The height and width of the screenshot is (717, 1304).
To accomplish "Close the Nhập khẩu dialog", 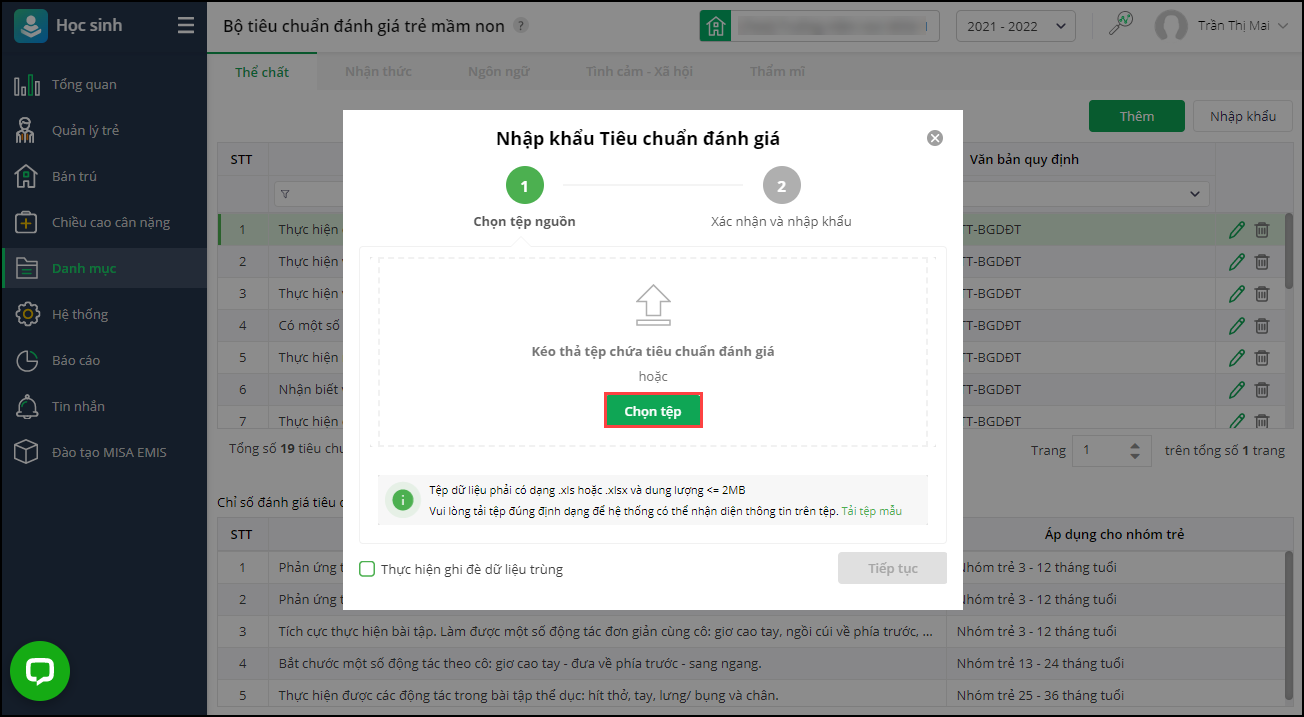I will [935, 138].
